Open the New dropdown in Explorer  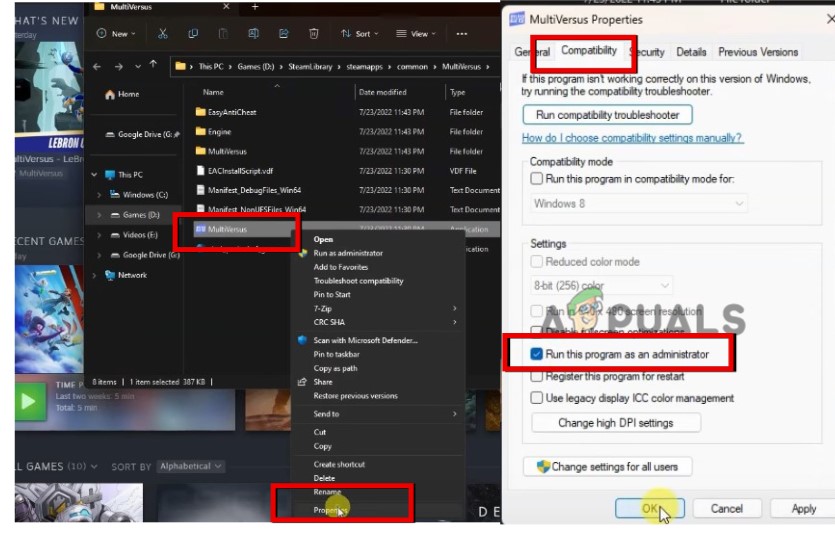click(x=117, y=34)
